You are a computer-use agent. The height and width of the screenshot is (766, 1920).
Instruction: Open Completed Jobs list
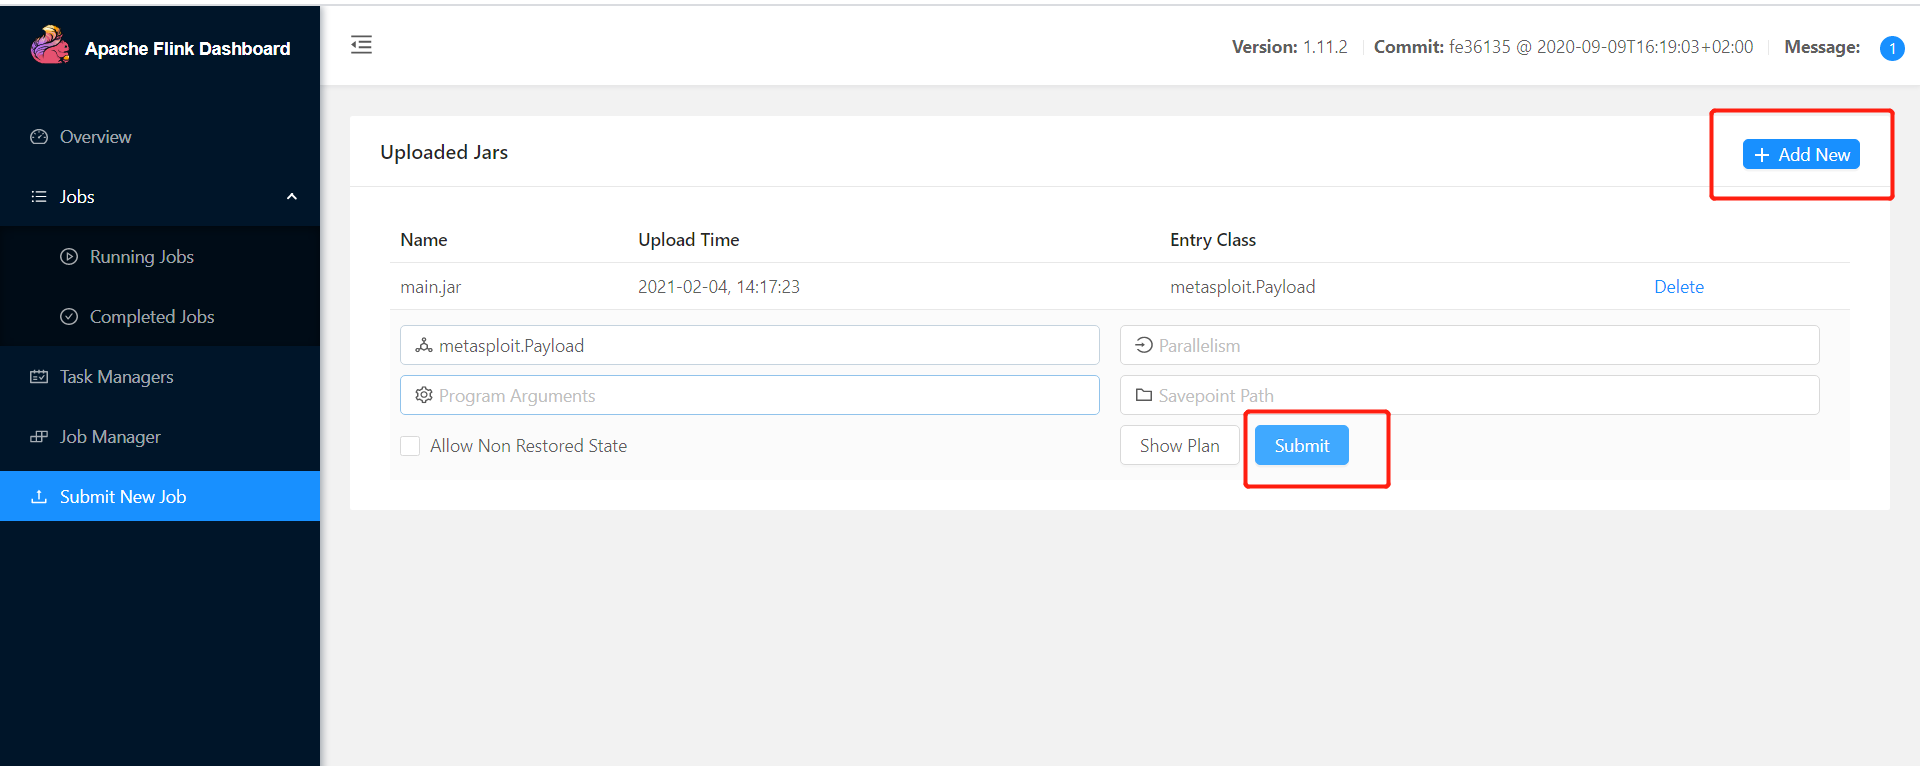tap(160, 317)
